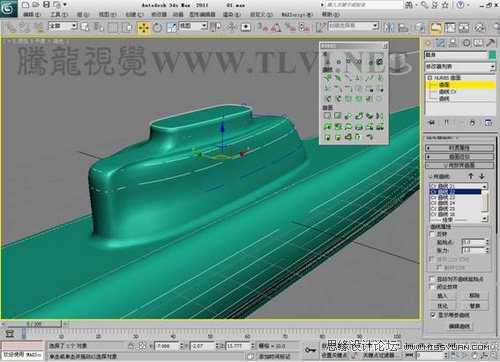Click the Set Key large key icon

310,350
